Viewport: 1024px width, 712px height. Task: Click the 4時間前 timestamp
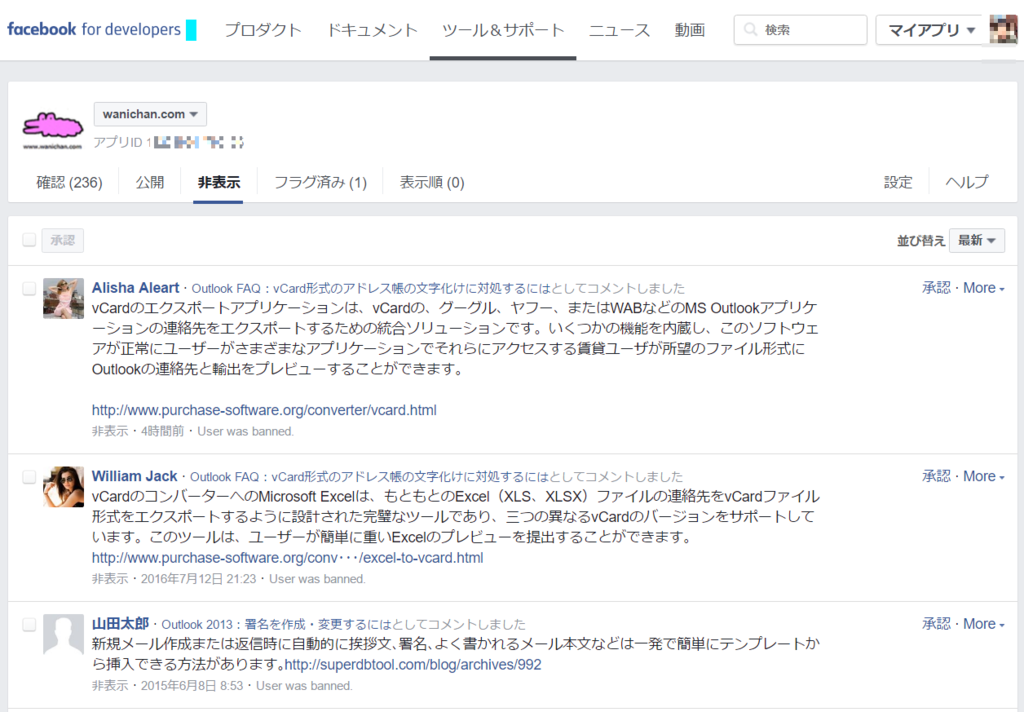[x=163, y=431]
